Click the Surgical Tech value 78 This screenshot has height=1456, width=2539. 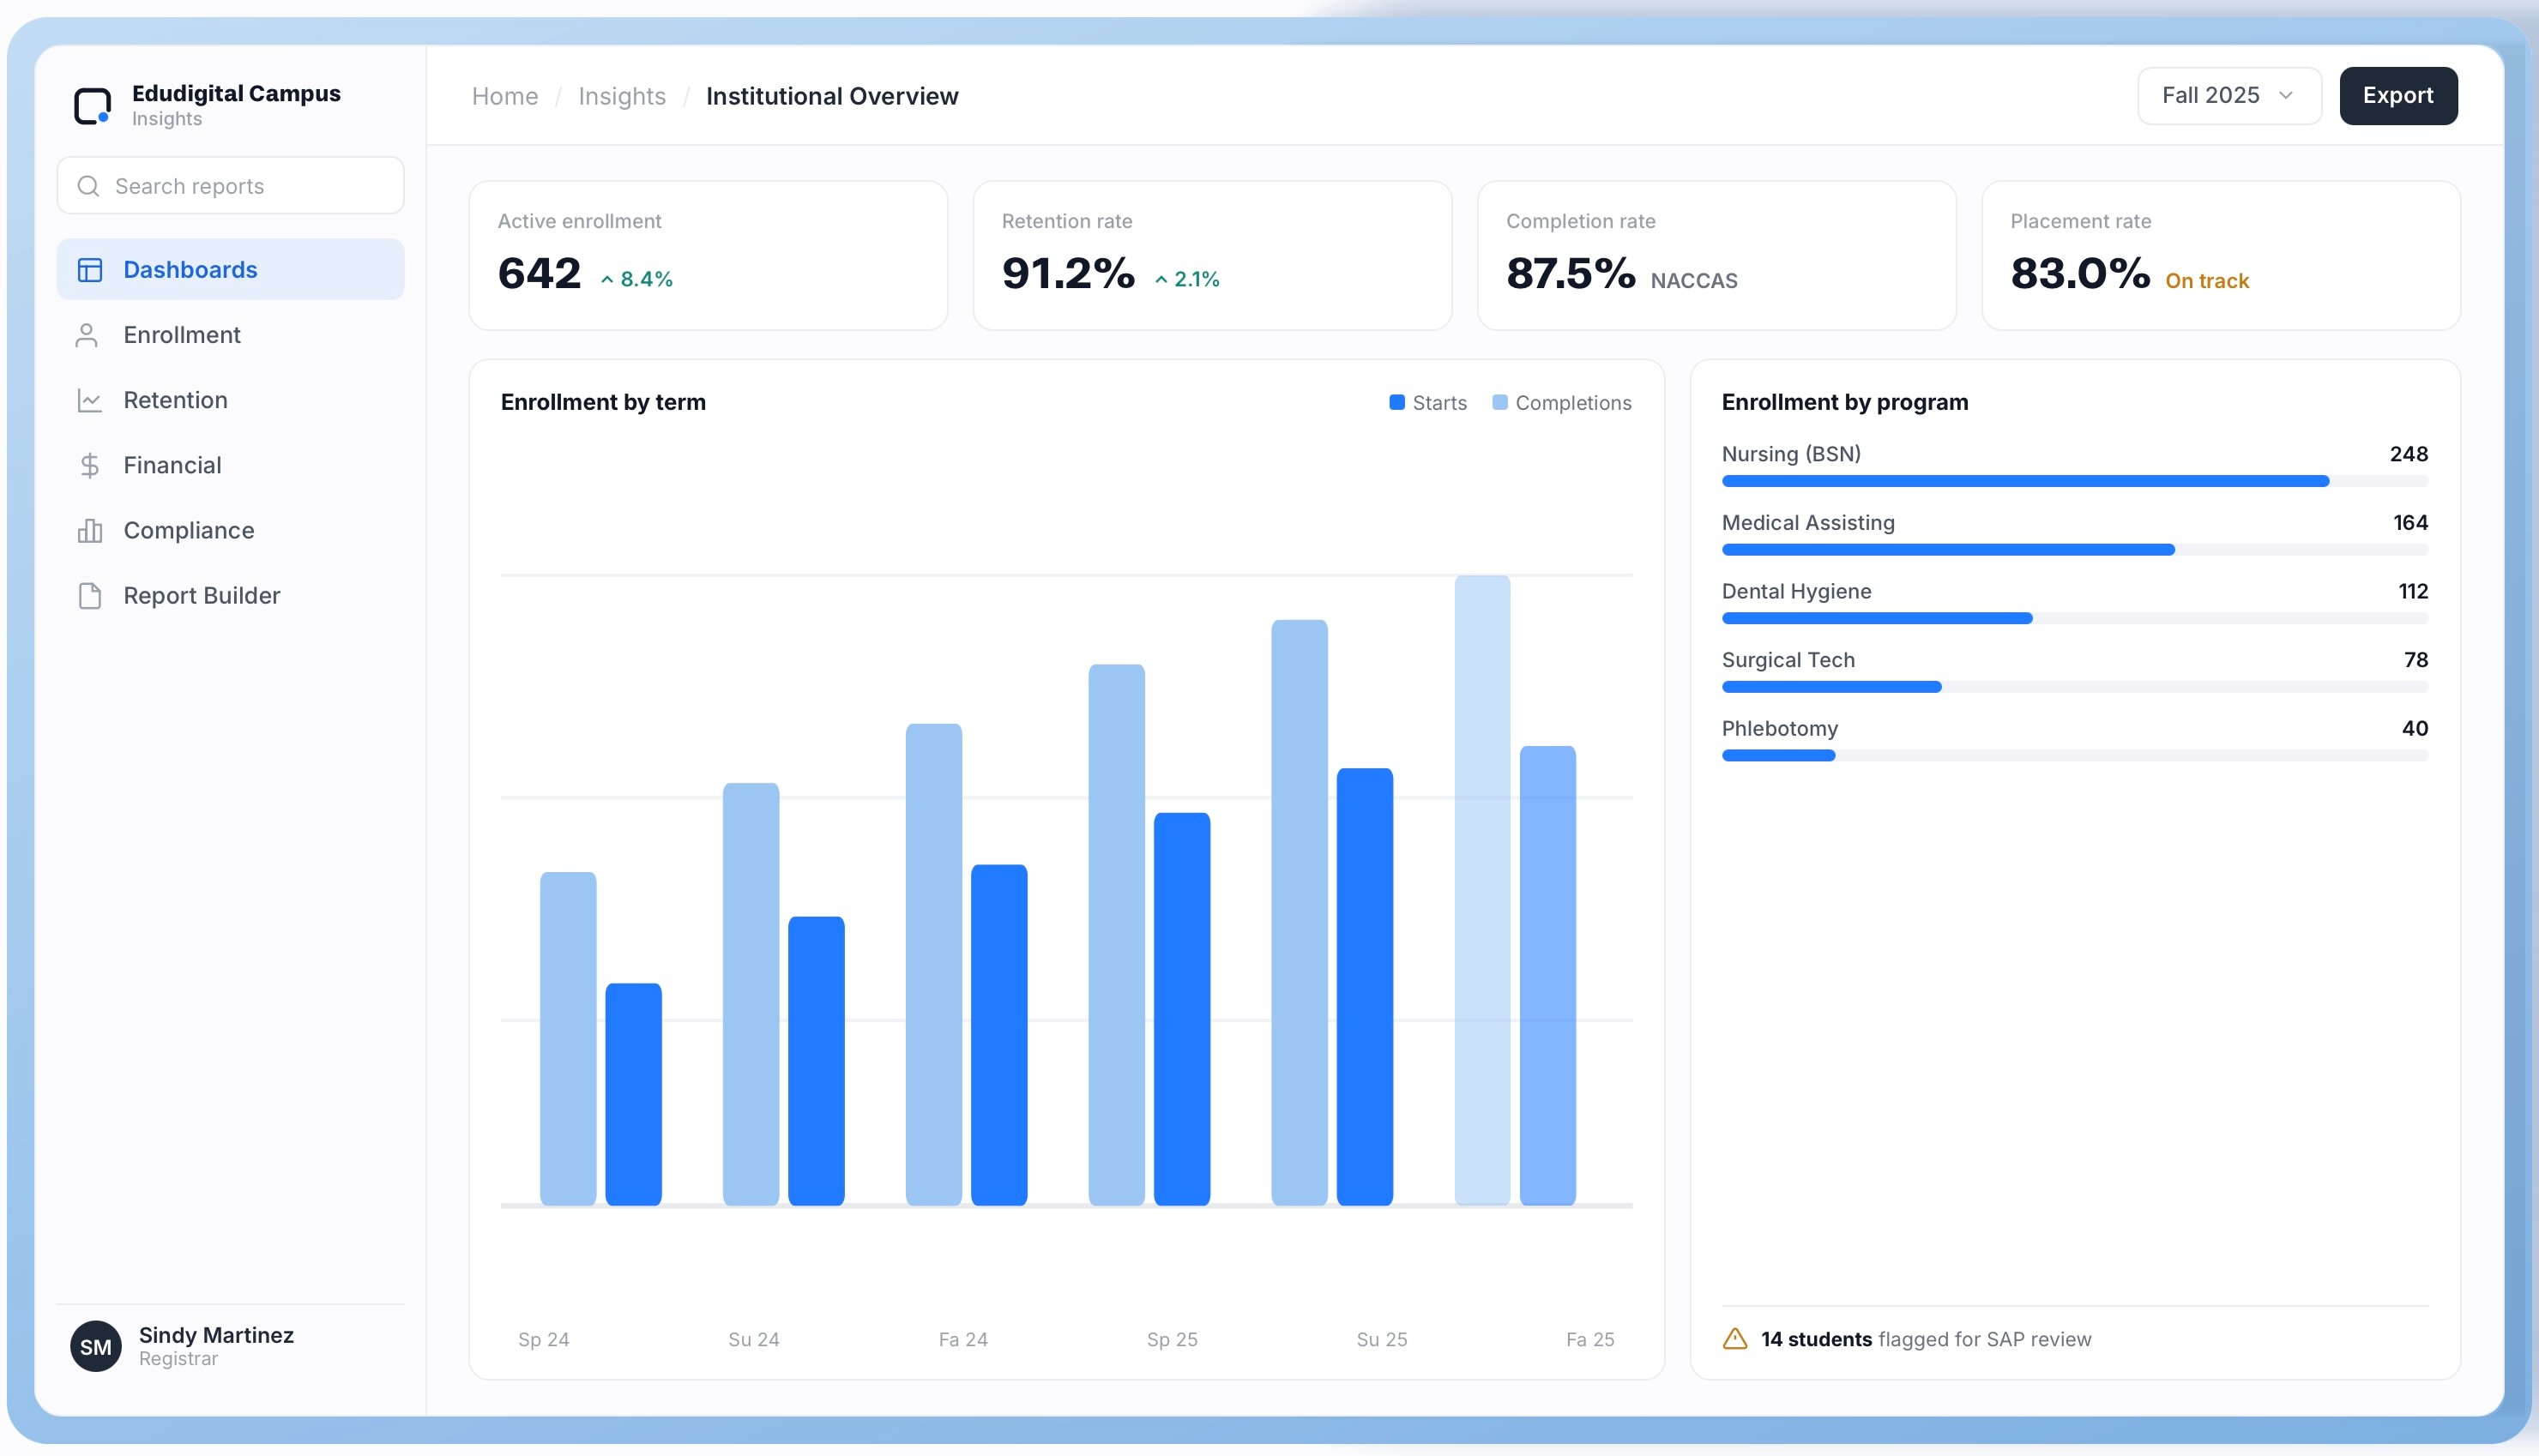pos(2416,660)
